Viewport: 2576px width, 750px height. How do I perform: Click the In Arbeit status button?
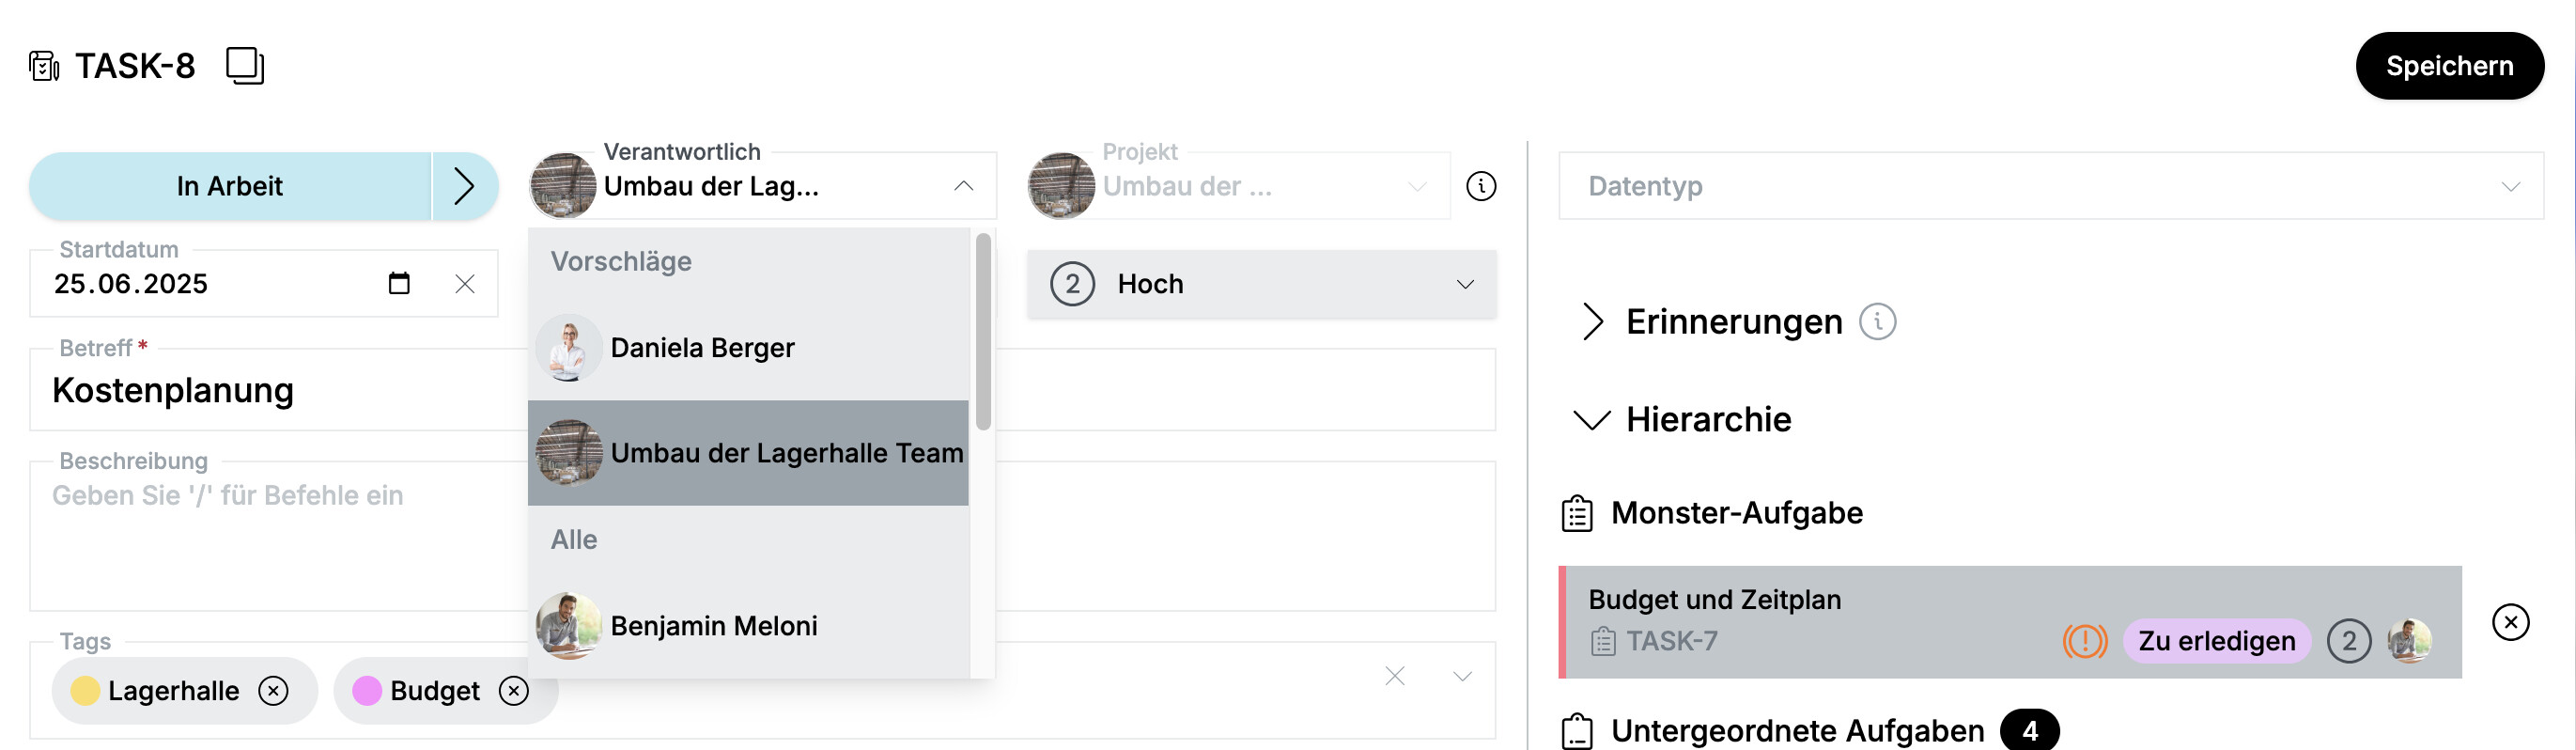tap(230, 186)
